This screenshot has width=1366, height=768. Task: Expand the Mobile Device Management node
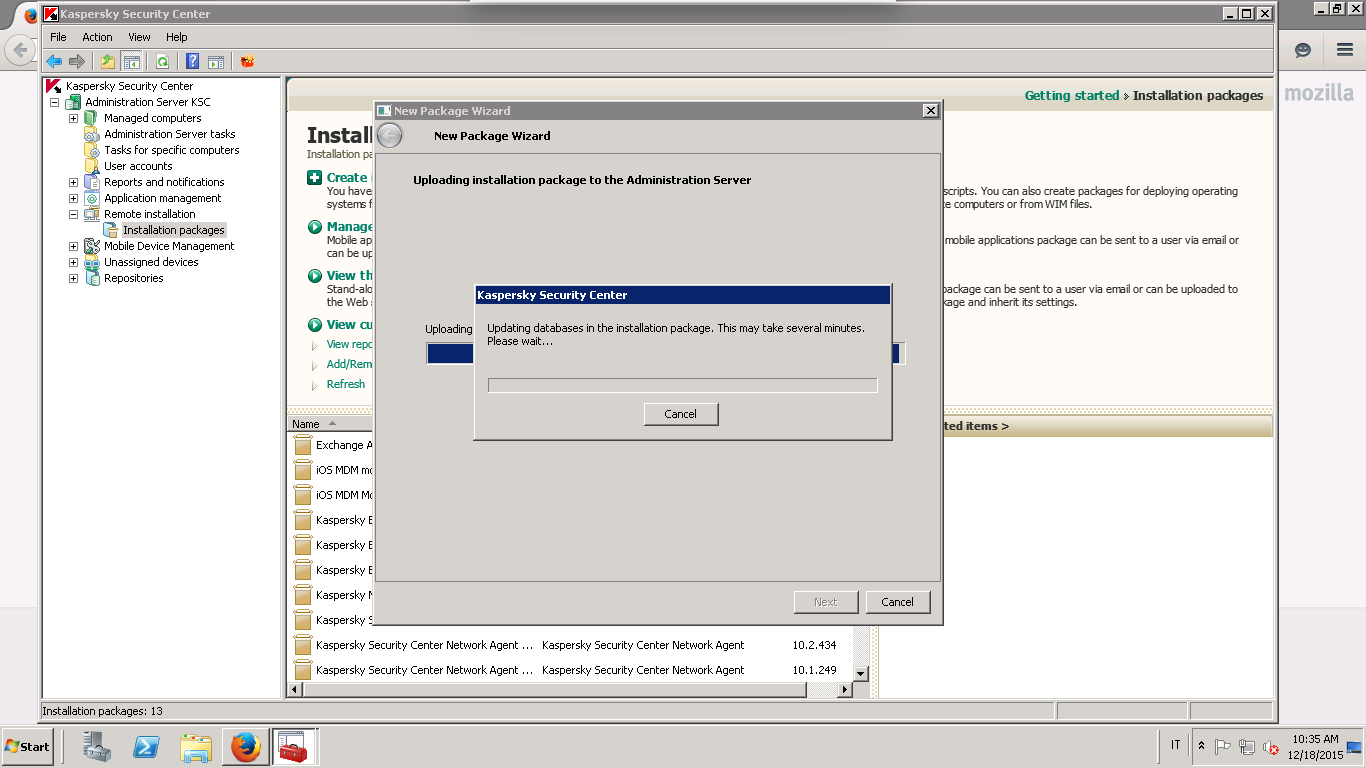(x=73, y=246)
